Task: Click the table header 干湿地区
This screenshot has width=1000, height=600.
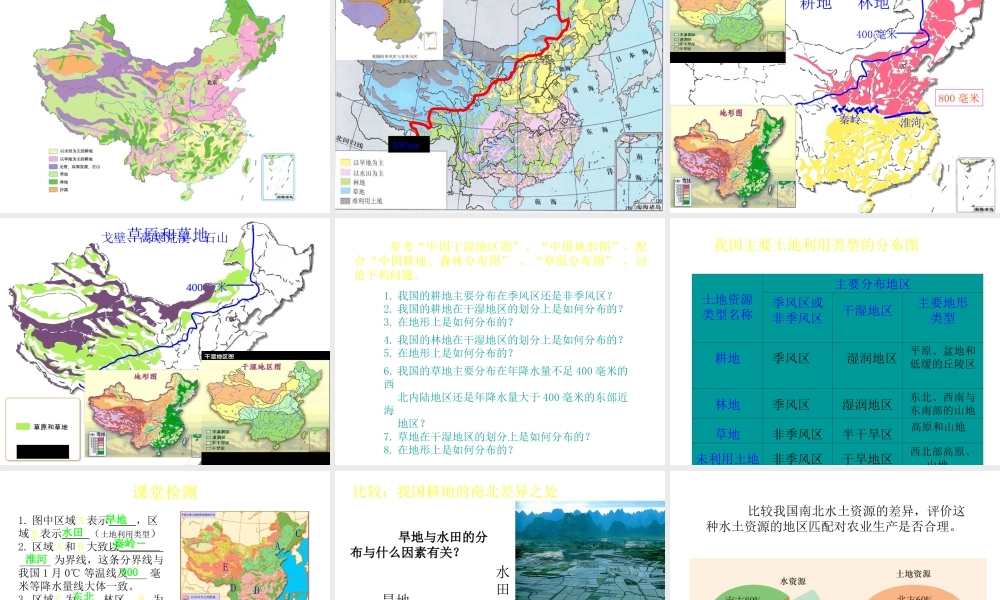Action: (867, 311)
